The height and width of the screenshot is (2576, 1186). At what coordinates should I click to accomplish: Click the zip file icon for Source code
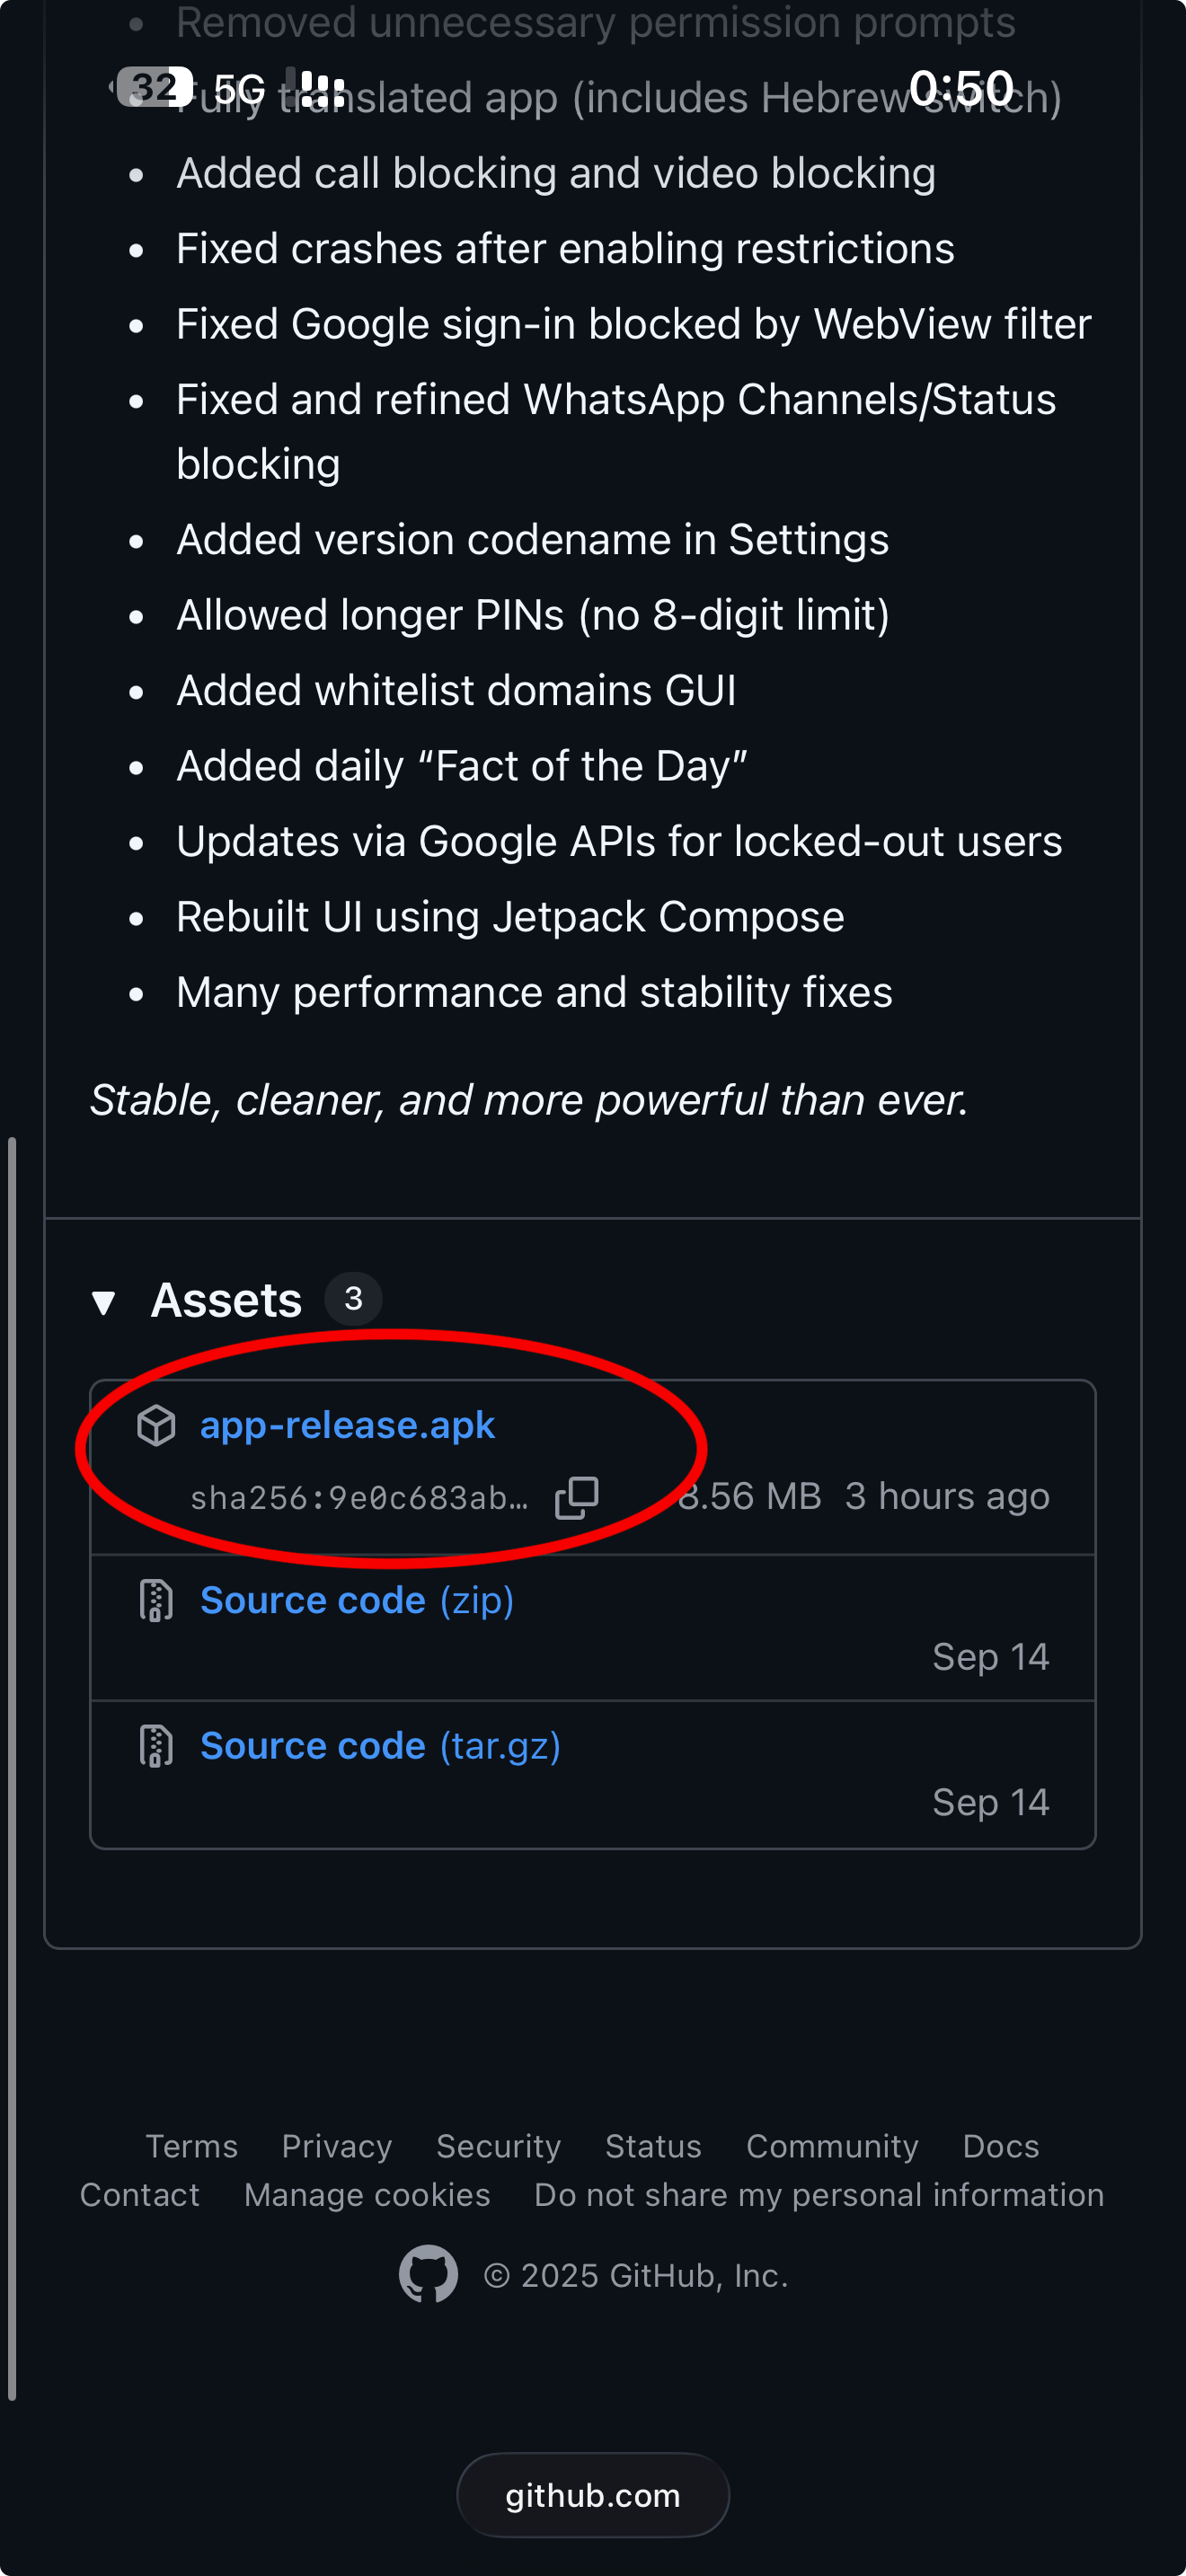156,1600
